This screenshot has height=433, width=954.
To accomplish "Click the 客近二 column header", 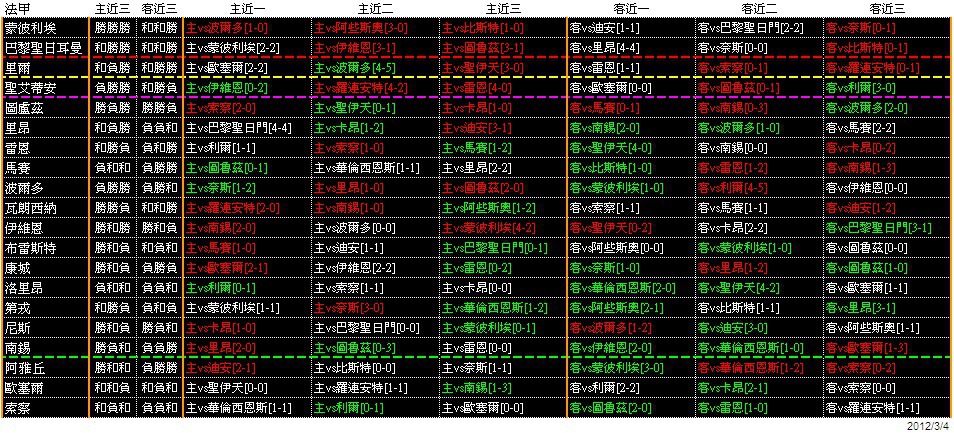I will tap(758, 9).
